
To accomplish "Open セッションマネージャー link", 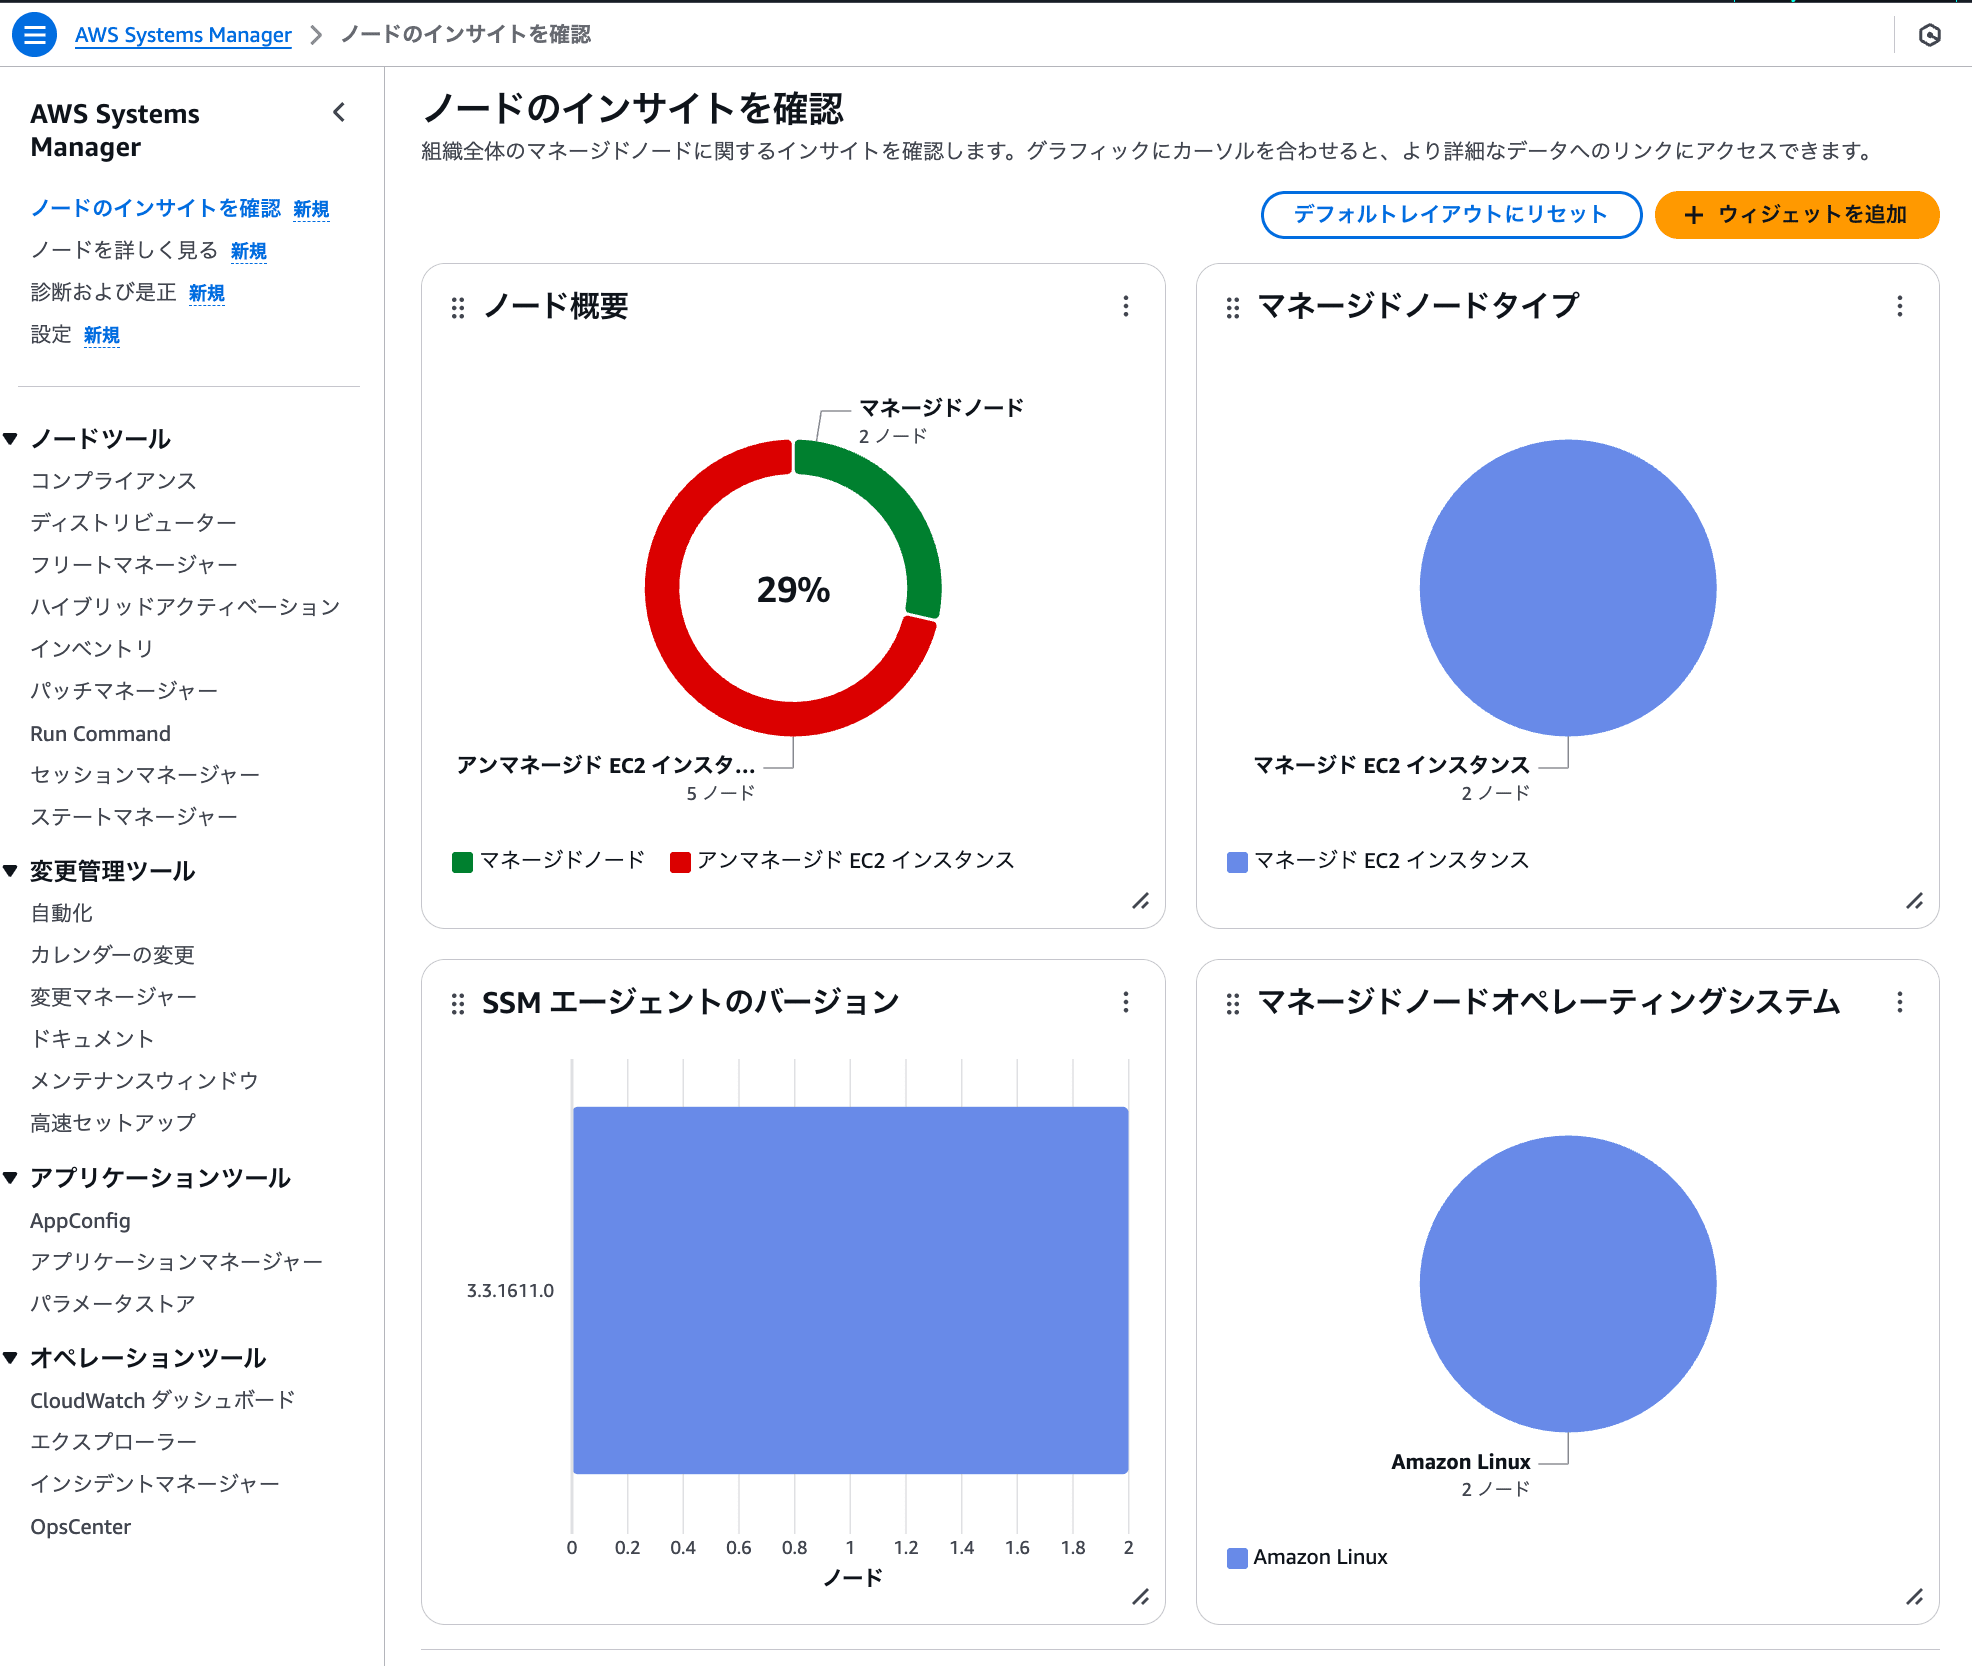I will click(145, 775).
